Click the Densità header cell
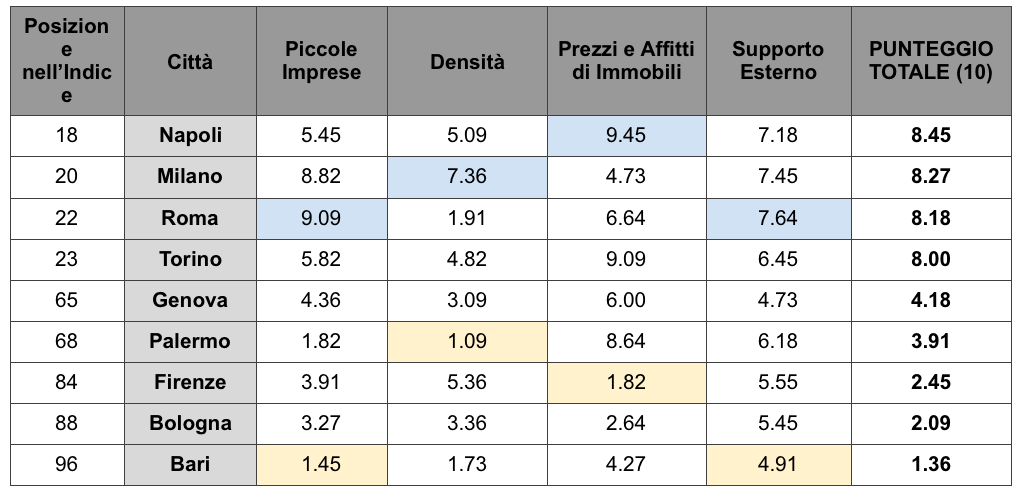The height and width of the screenshot is (500, 1024). click(x=467, y=62)
